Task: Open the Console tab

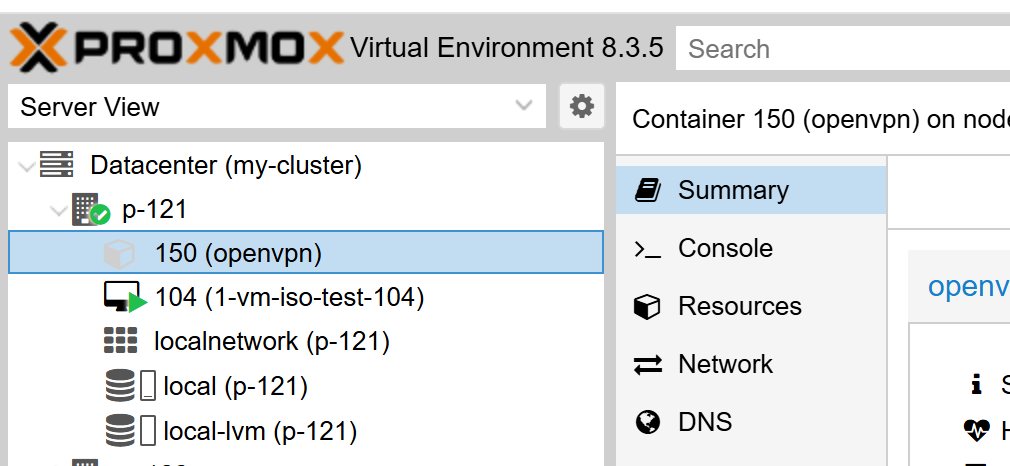Action: coord(751,248)
